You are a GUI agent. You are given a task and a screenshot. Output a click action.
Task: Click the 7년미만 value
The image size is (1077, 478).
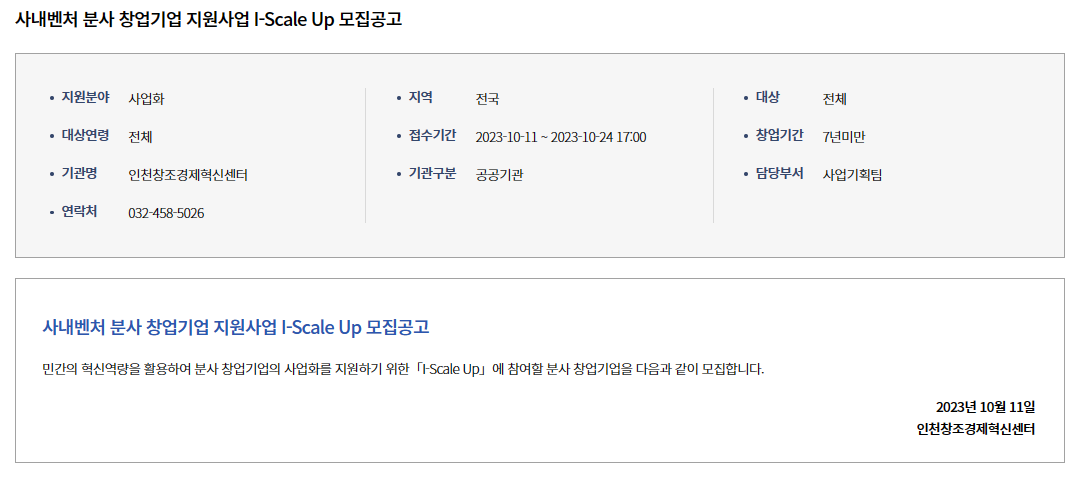[x=844, y=137]
